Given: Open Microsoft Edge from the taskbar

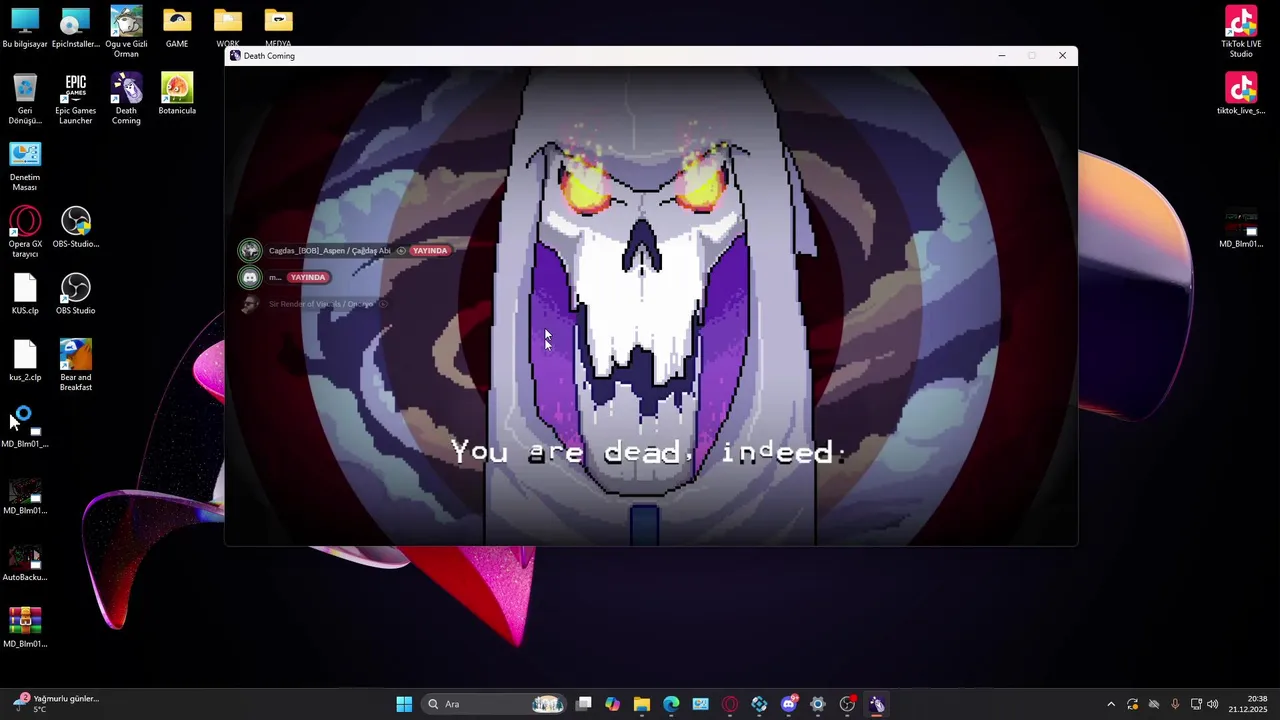Looking at the screenshot, I should click(x=671, y=704).
